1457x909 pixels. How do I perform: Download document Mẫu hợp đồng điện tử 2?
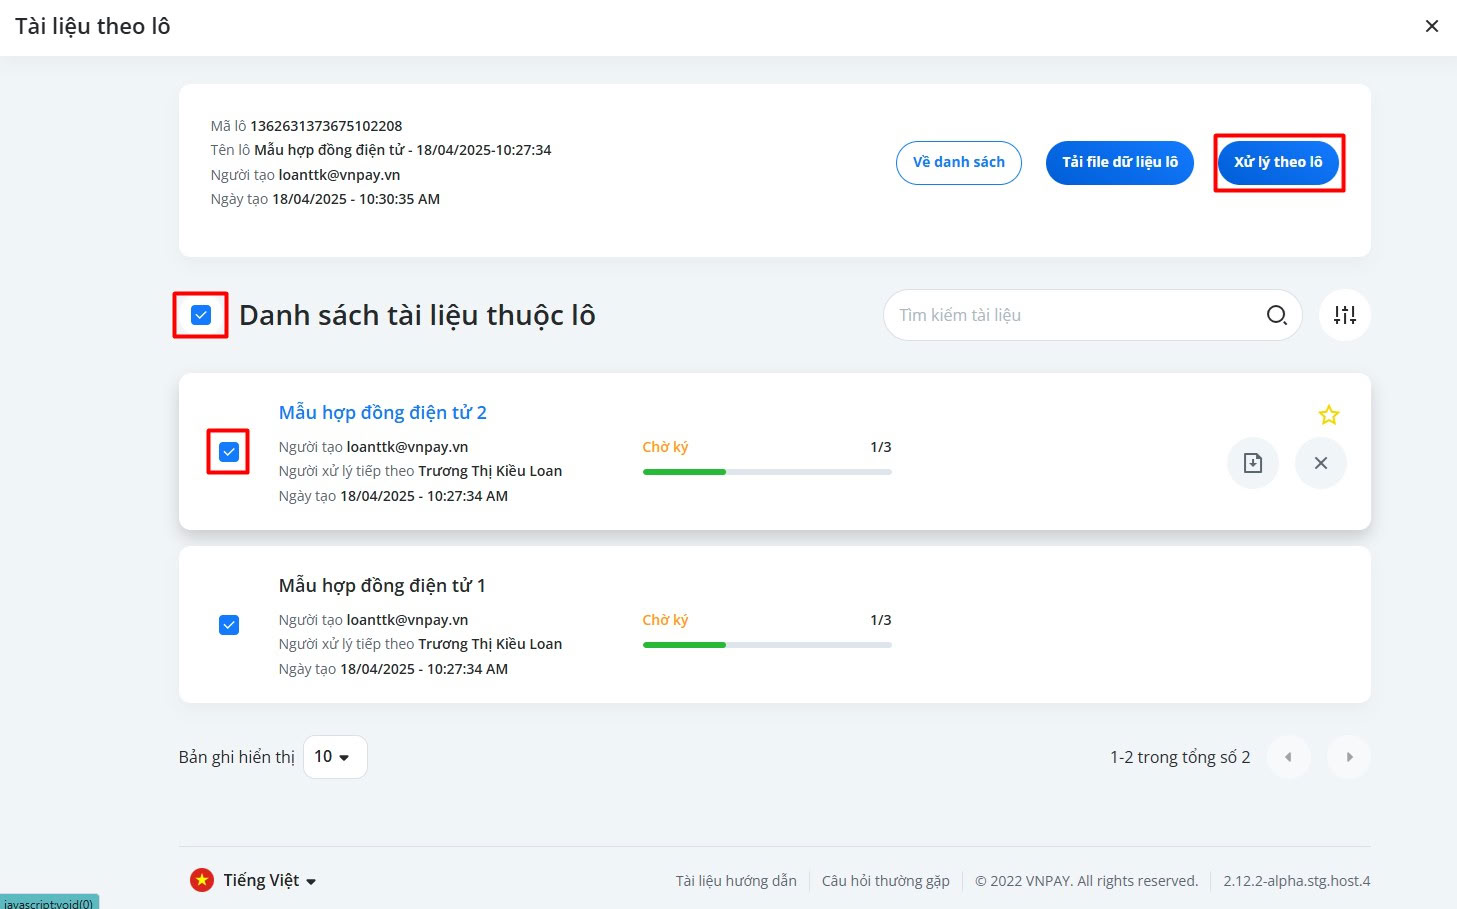tap(1252, 463)
